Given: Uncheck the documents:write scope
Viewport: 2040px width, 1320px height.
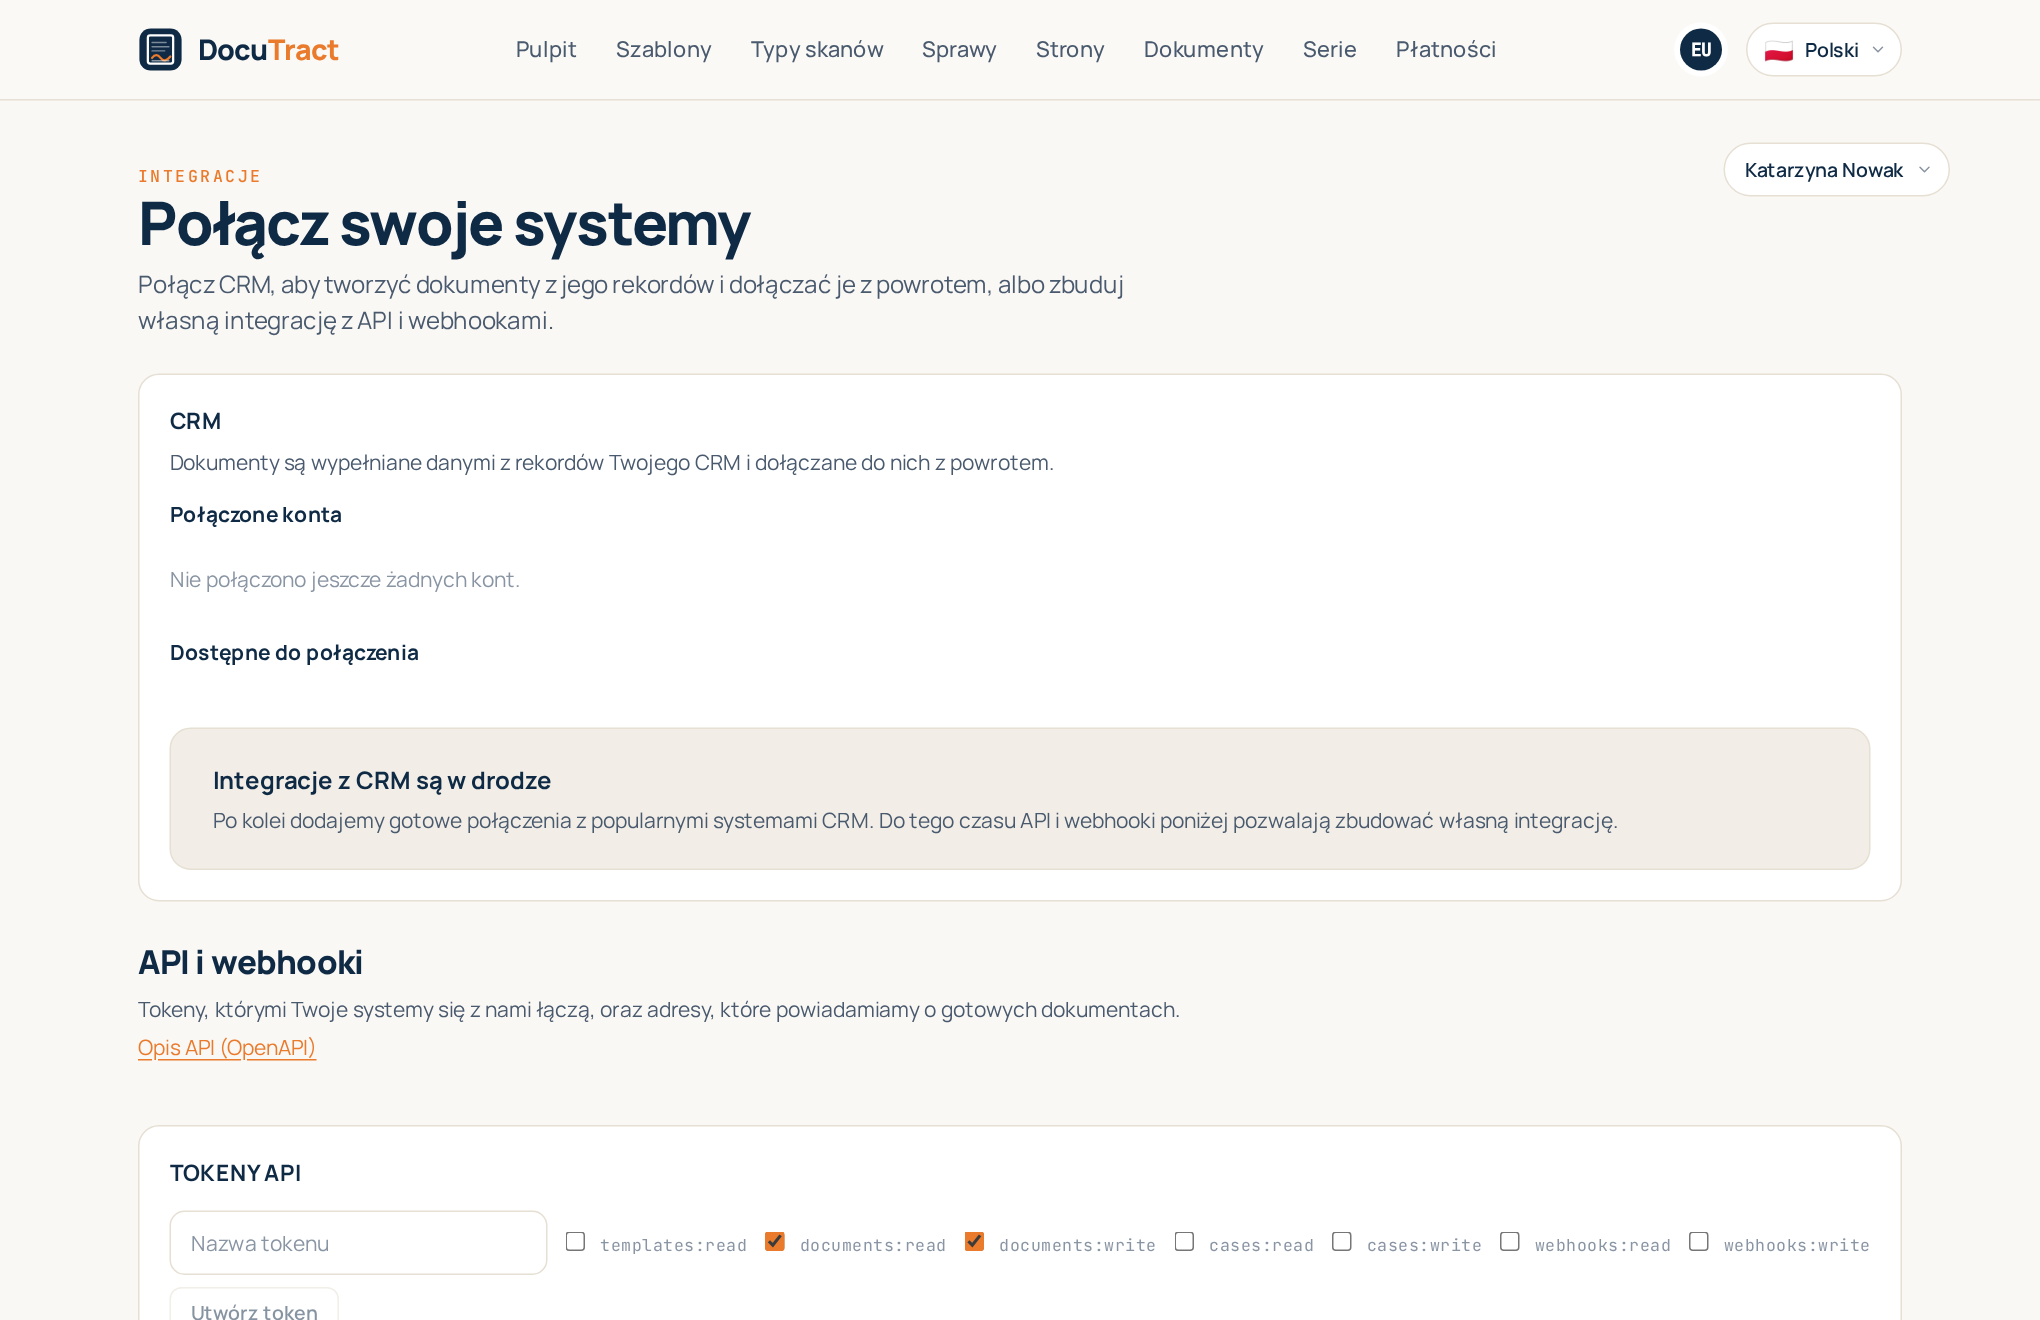Looking at the screenshot, I should 974,1241.
